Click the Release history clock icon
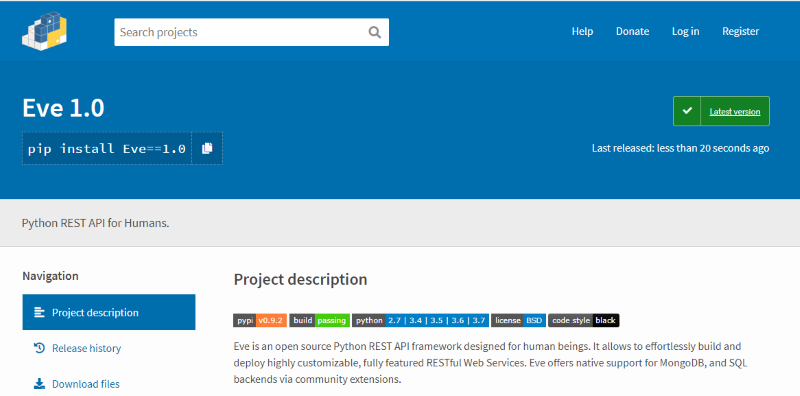800x396 pixels. [39, 348]
